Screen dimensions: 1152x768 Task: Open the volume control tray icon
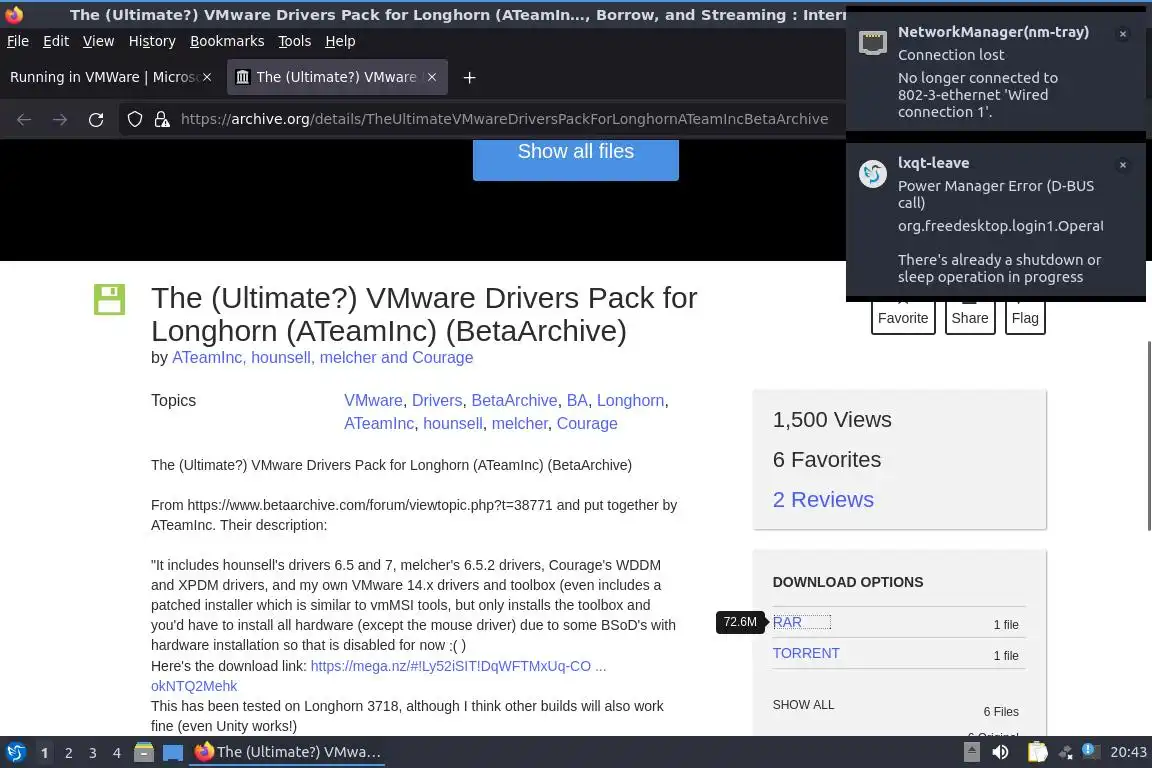[1000, 752]
